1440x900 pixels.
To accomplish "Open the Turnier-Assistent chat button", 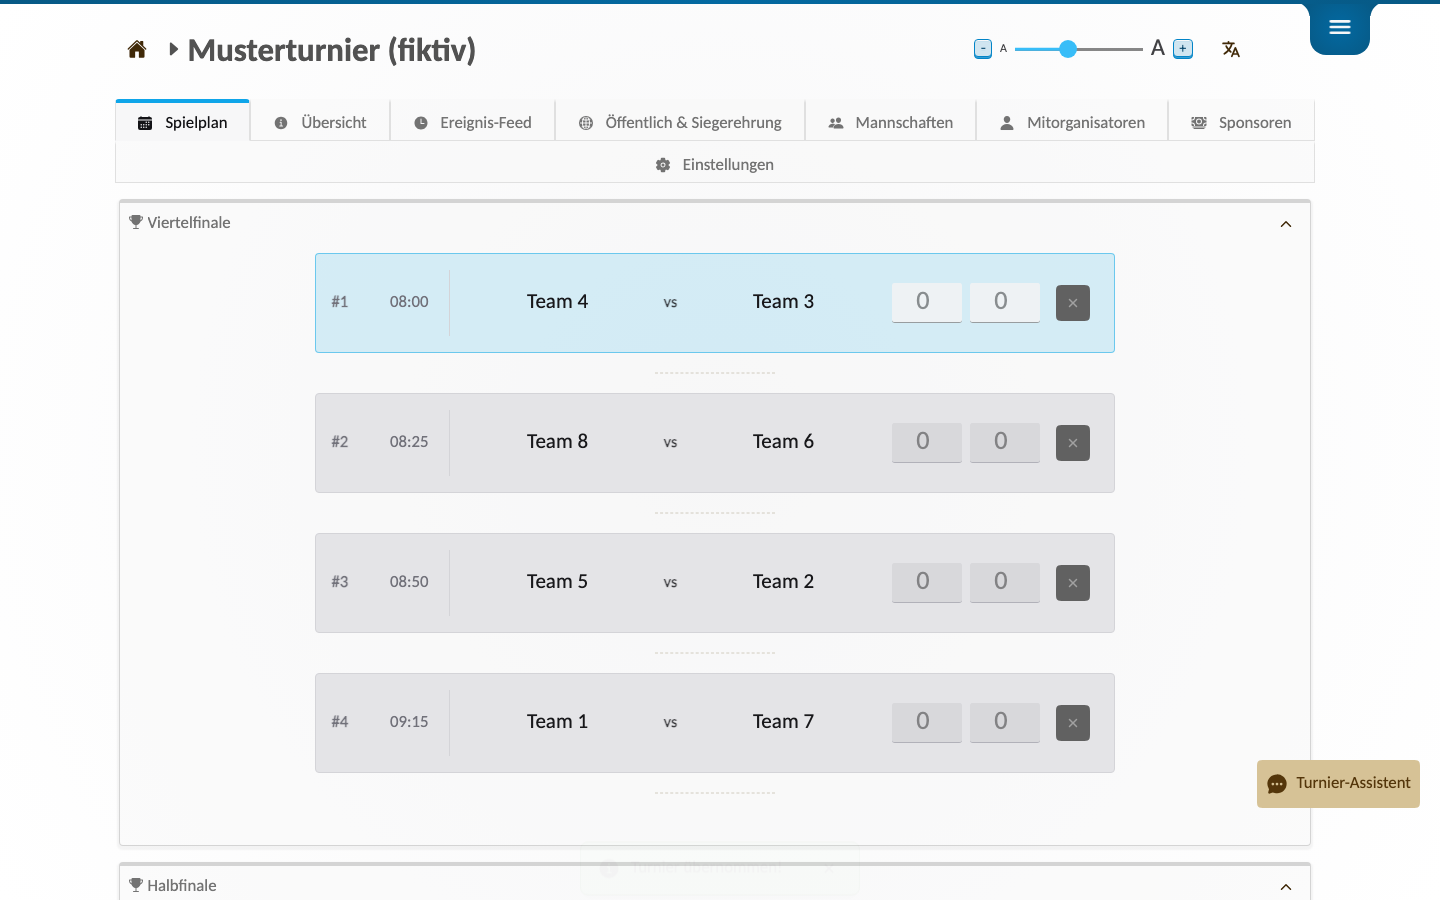I will point(1338,784).
